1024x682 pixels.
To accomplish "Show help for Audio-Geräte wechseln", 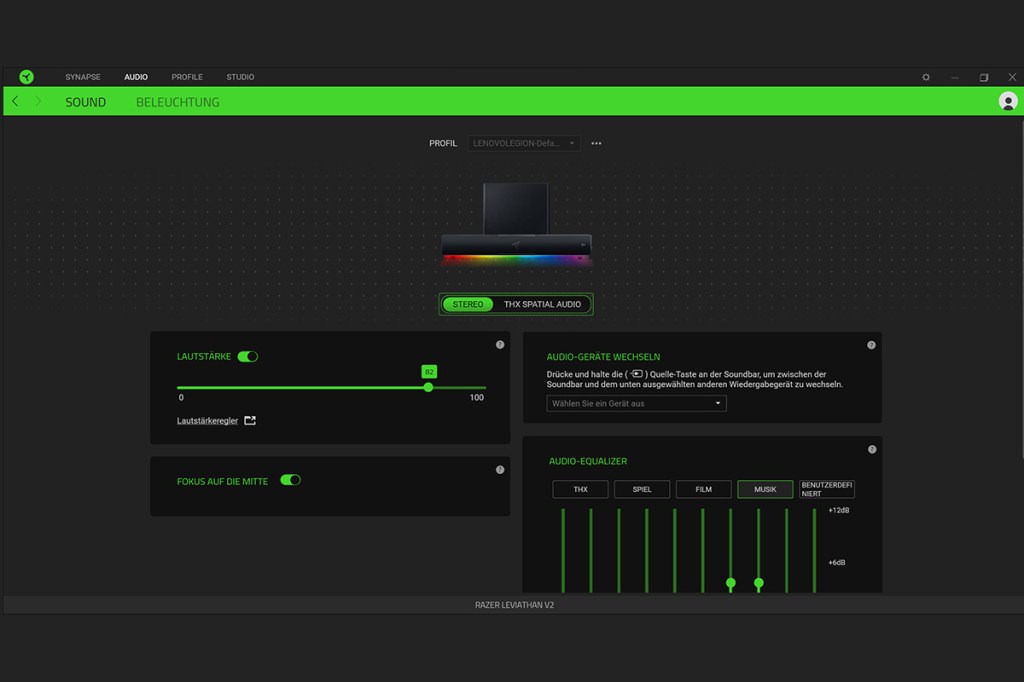I will (871, 345).
